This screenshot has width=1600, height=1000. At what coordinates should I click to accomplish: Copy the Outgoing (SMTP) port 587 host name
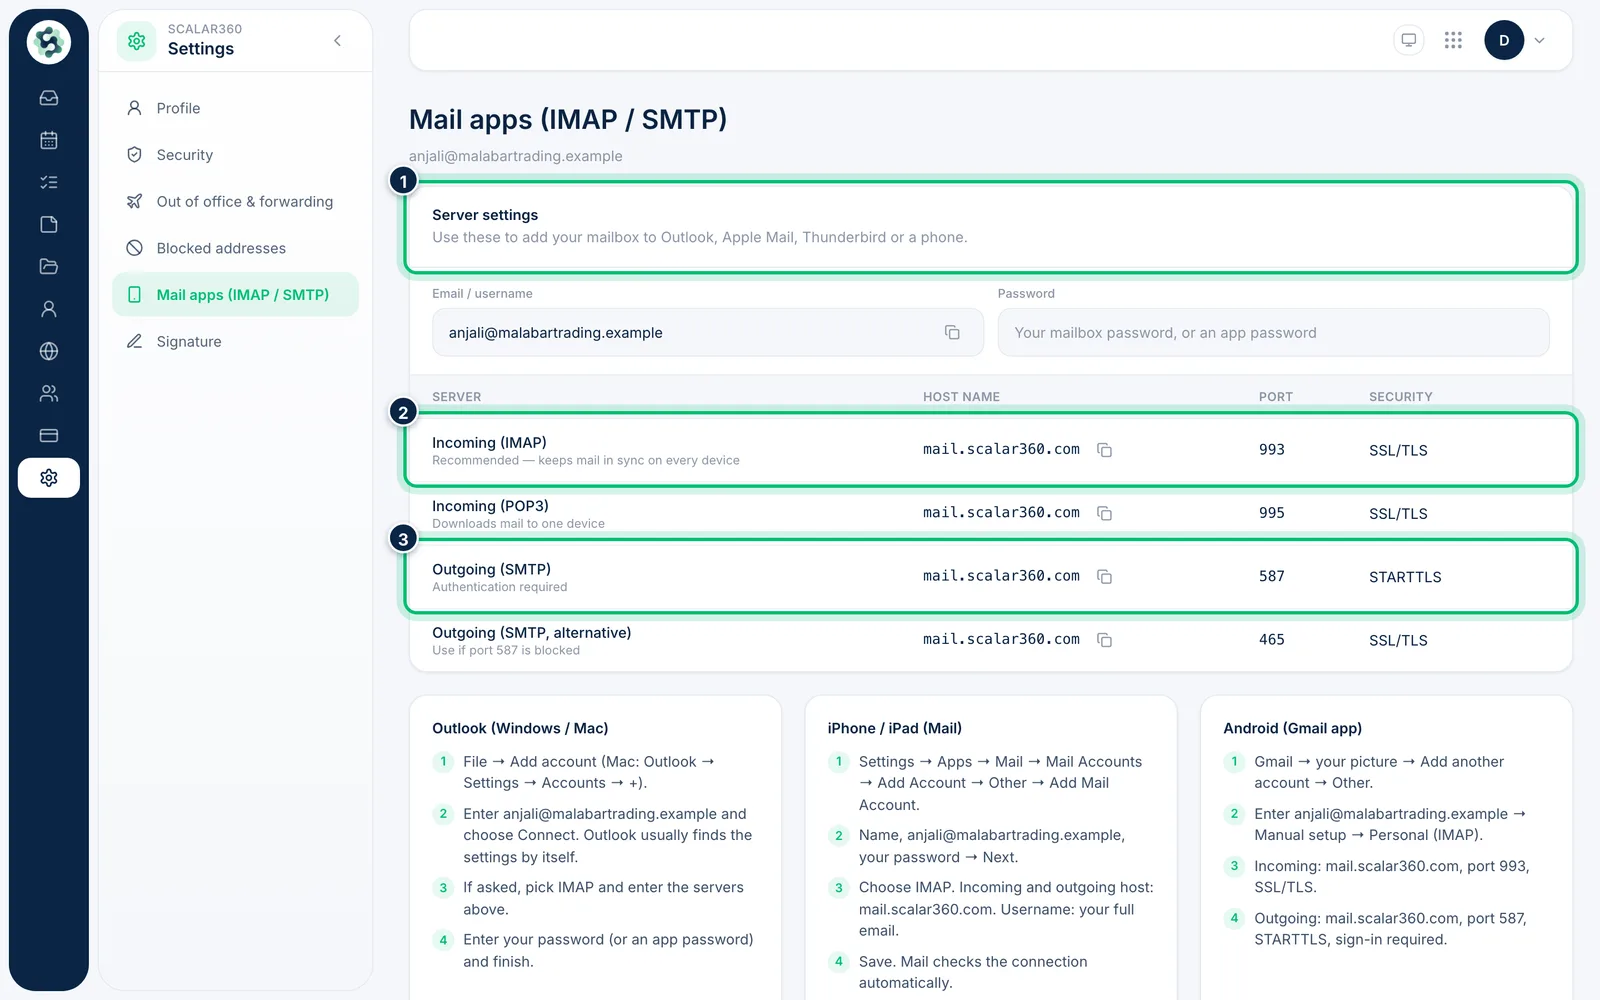[x=1104, y=576]
